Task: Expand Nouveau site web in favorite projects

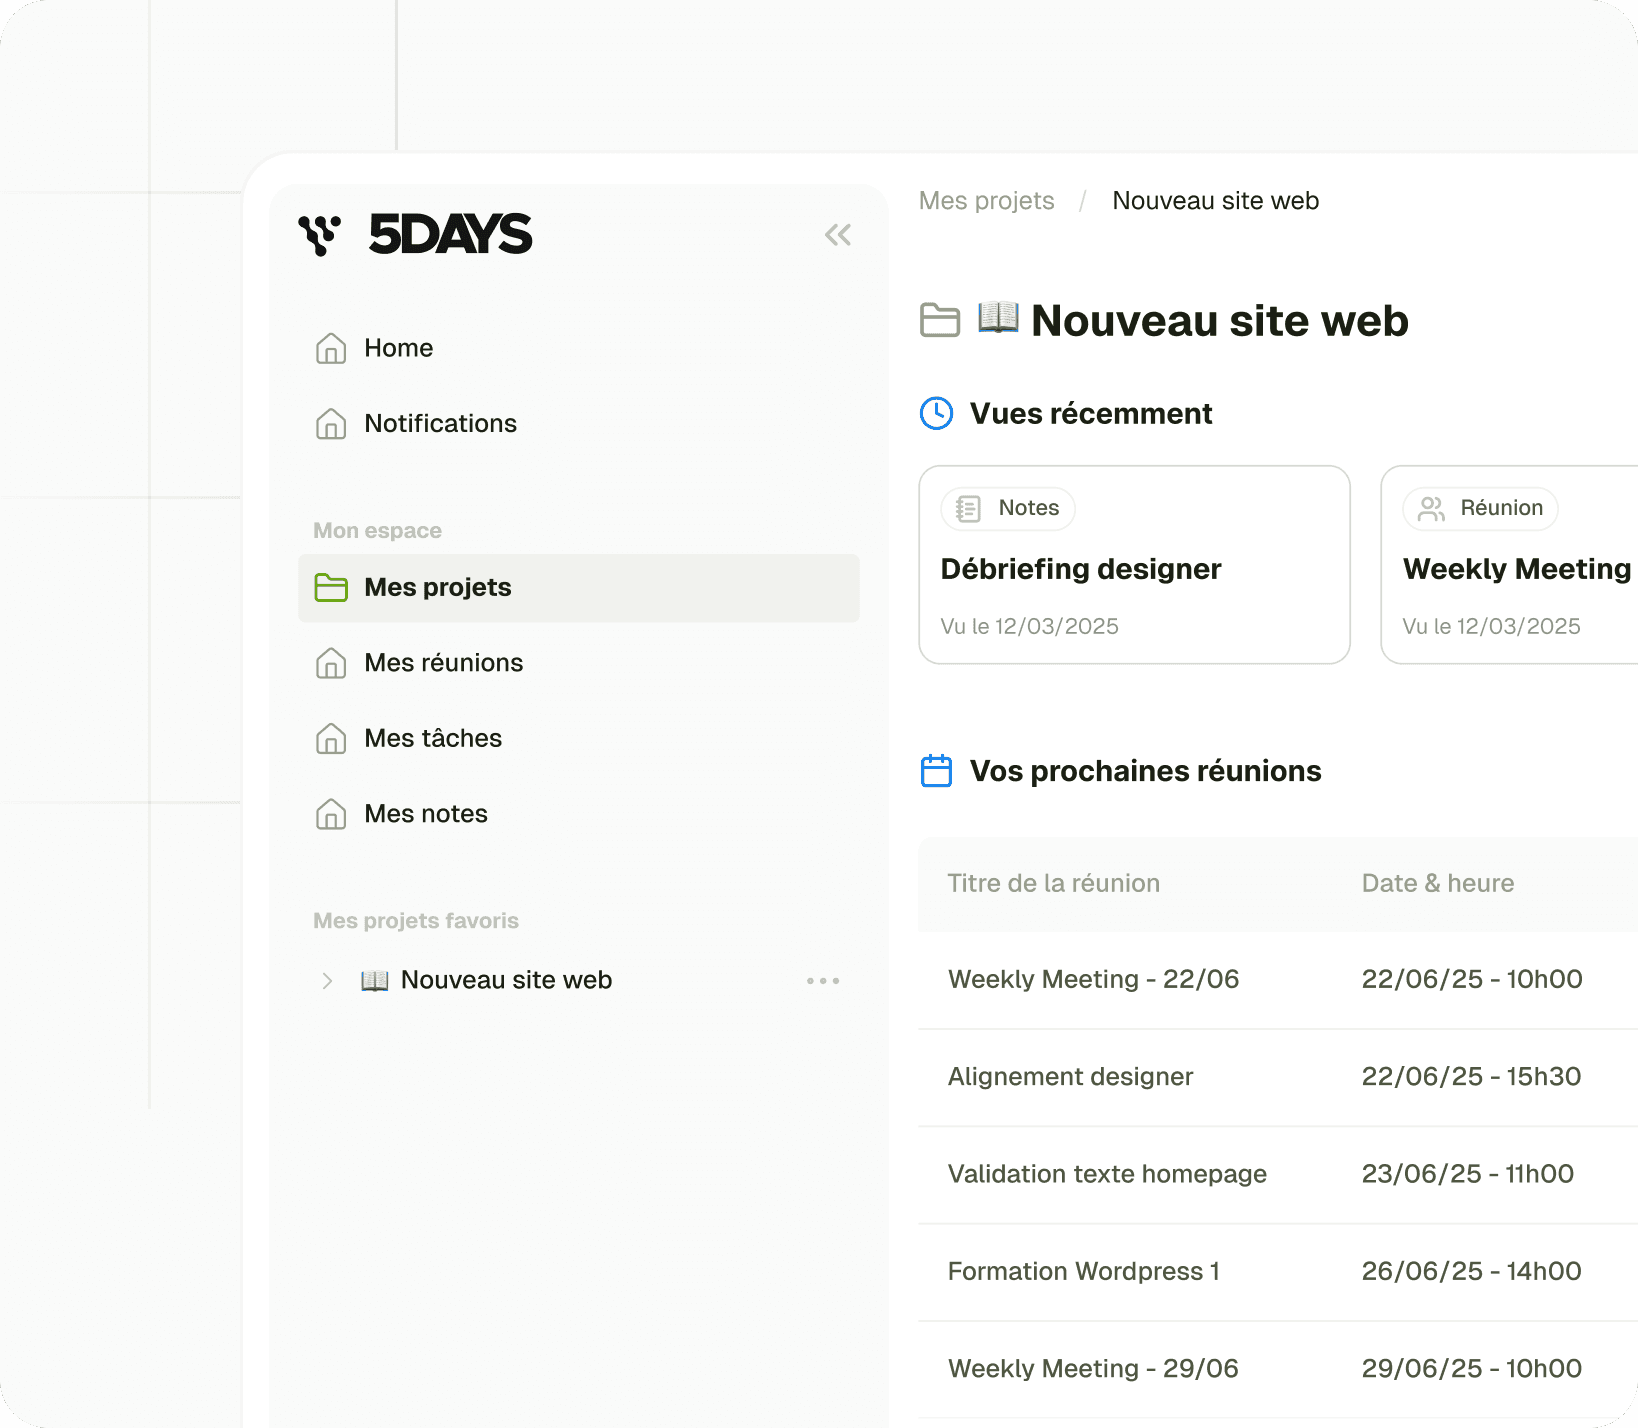Action: [327, 980]
